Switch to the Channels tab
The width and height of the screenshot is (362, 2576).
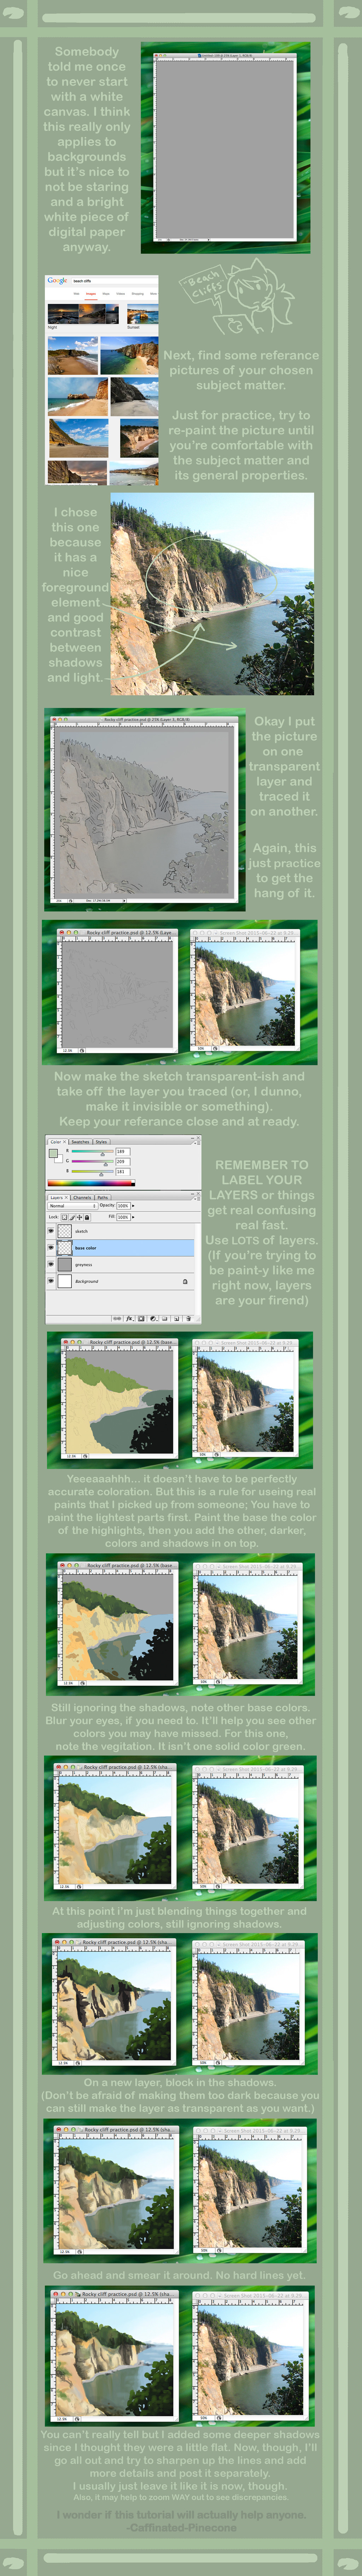point(82,1197)
